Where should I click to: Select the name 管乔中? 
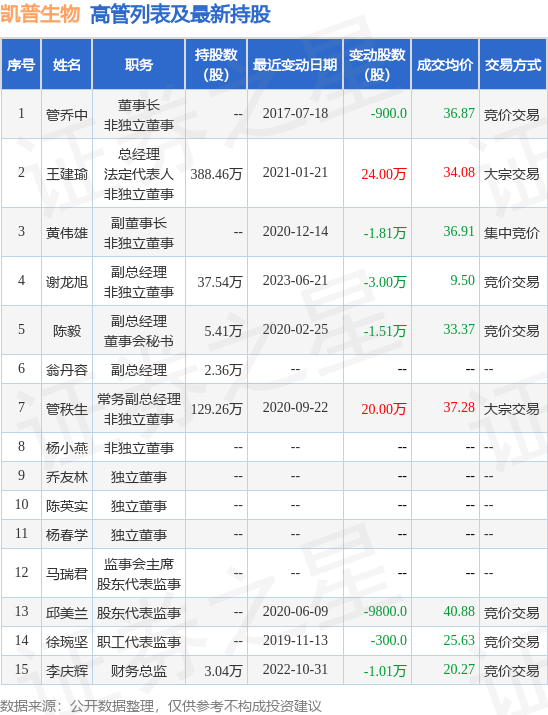(x=67, y=114)
